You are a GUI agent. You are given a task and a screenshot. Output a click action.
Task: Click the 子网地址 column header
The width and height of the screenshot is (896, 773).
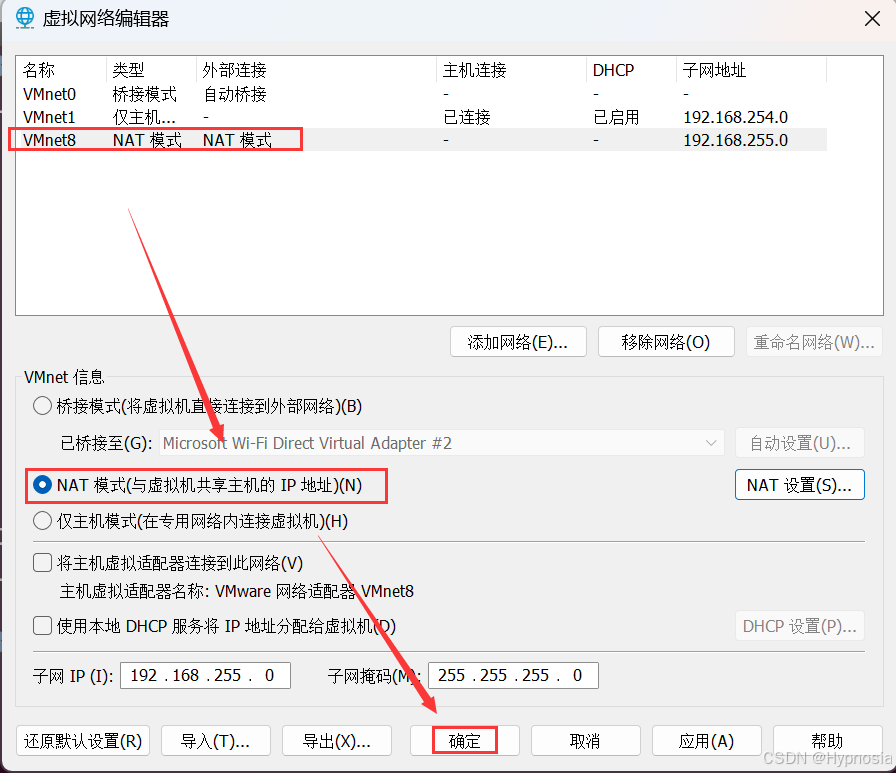pyautogui.click(x=751, y=70)
